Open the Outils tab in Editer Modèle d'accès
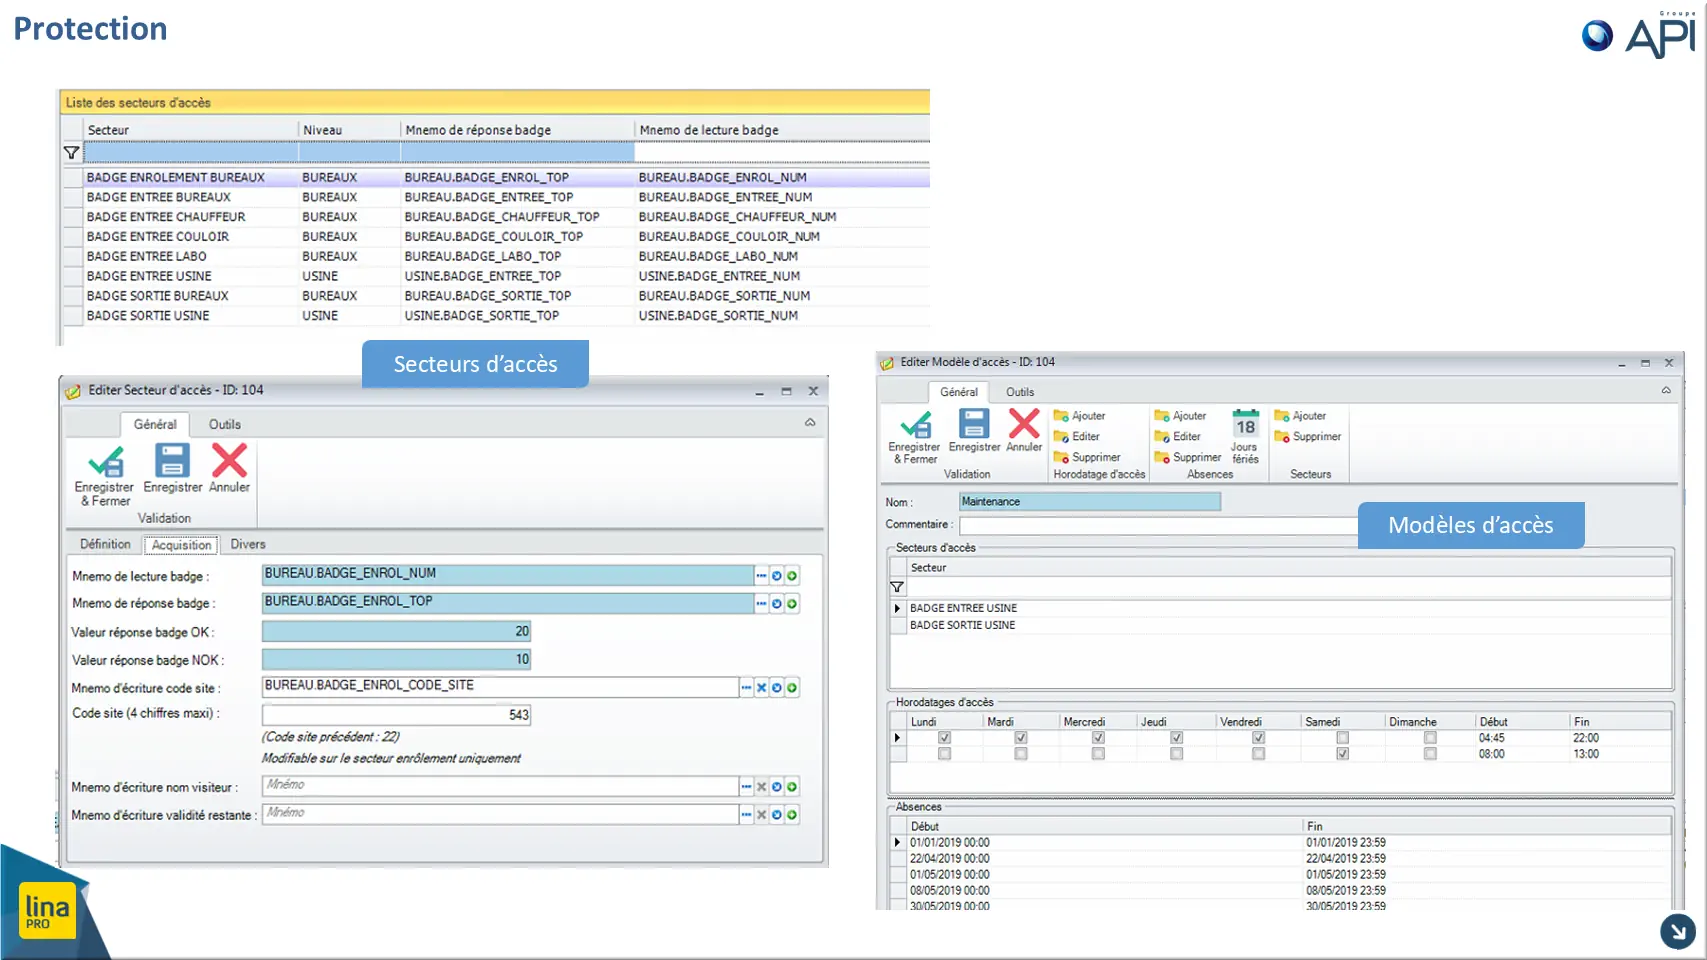Viewport: 1707px width, 960px height. pos(1020,392)
